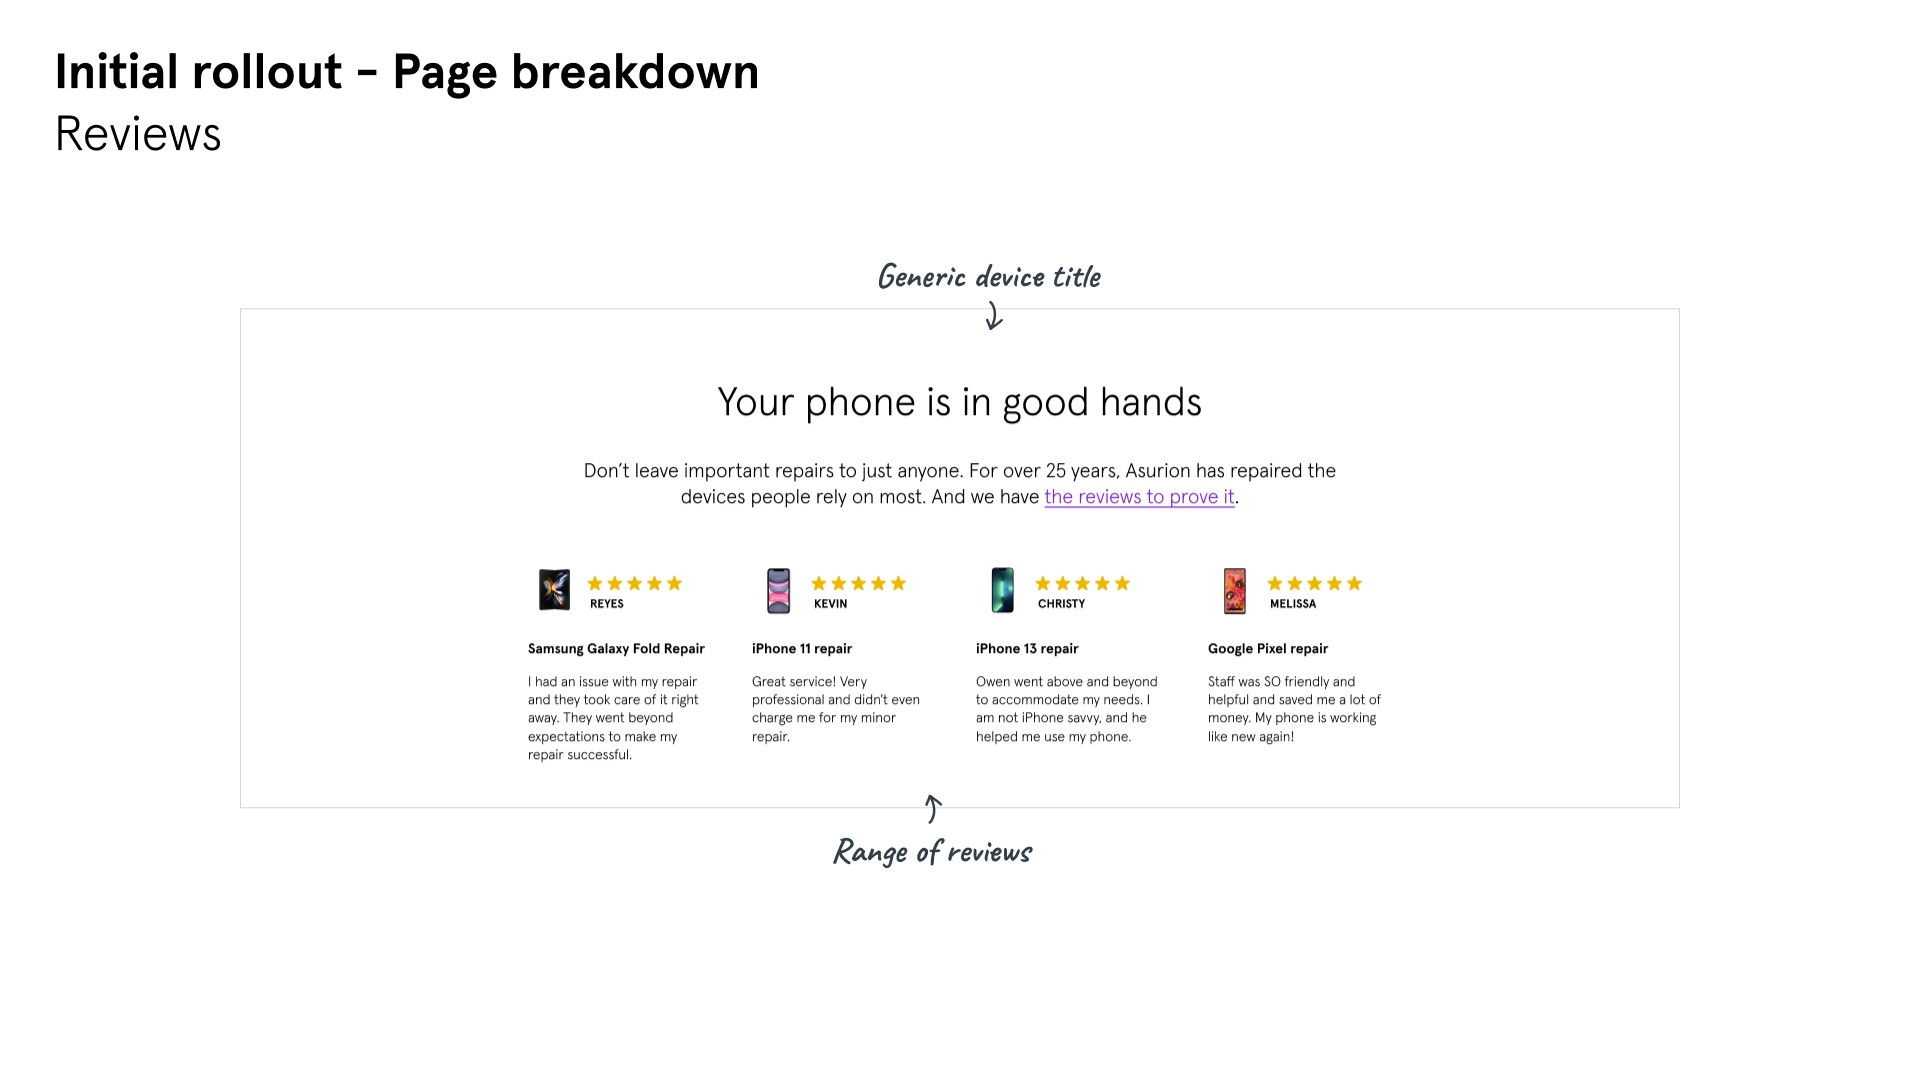Select the iPhone 13 repair review title

pos(1027,649)
